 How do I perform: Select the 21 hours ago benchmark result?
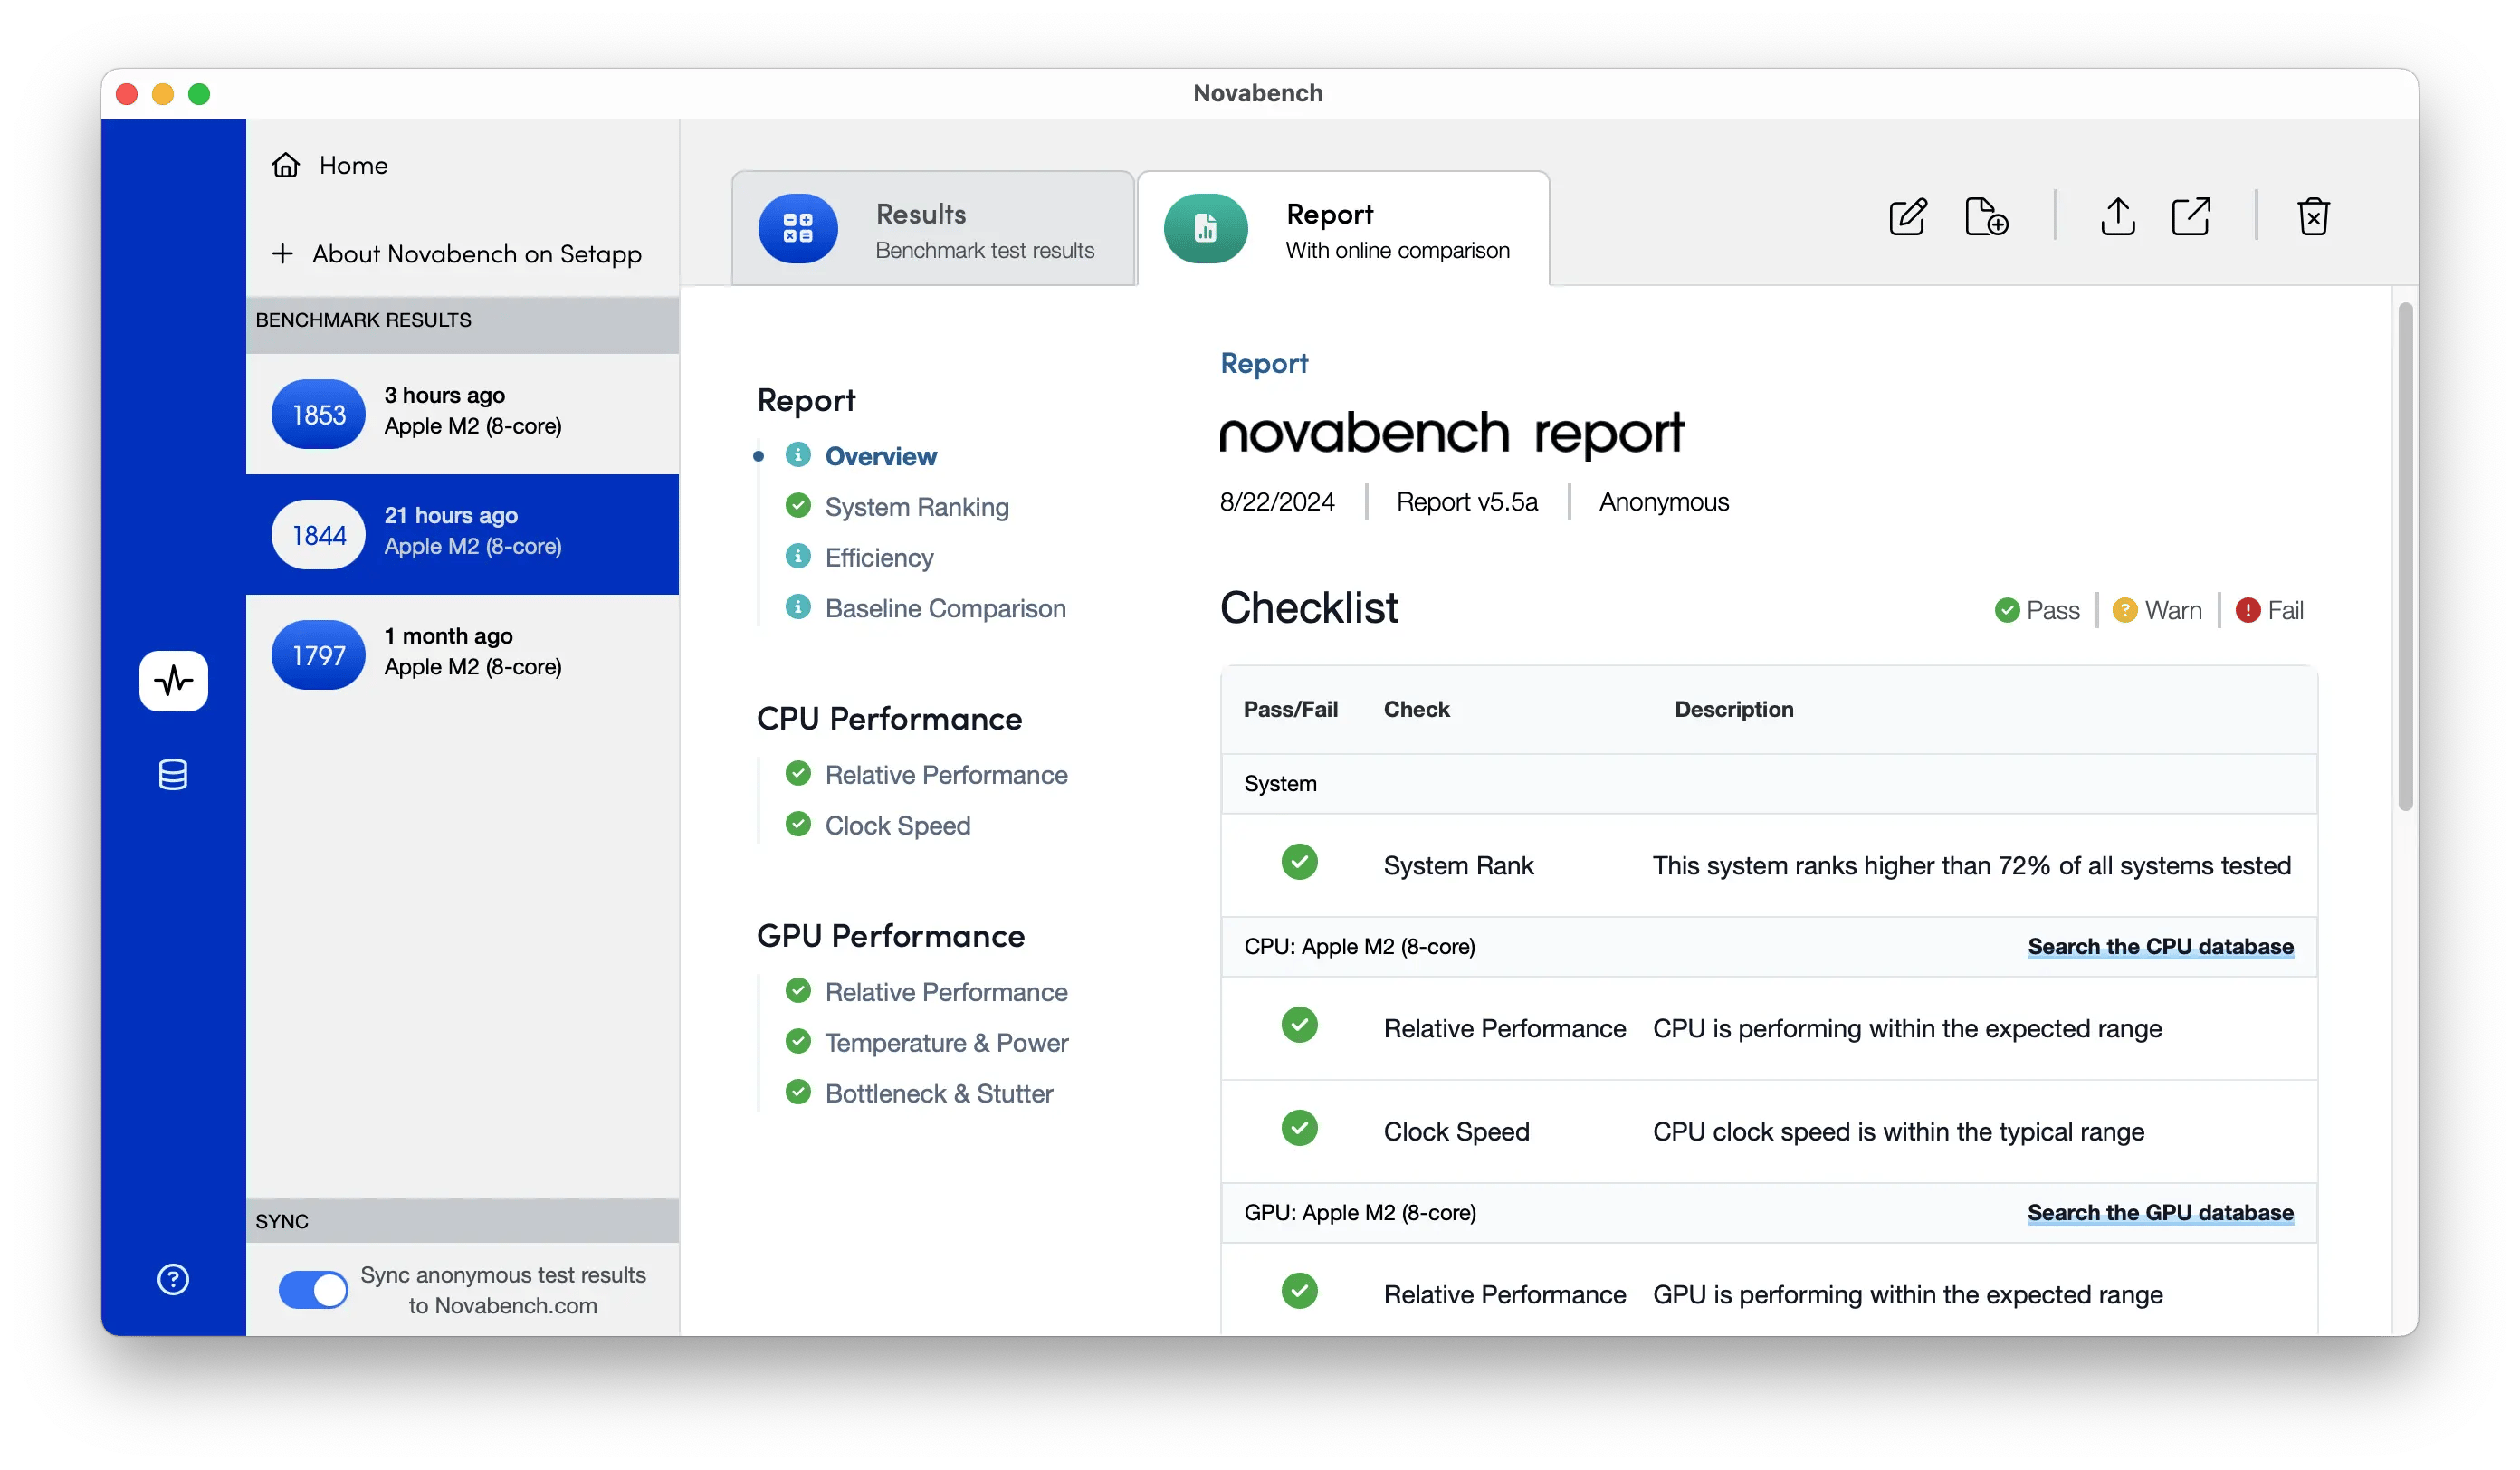(462, 534)
